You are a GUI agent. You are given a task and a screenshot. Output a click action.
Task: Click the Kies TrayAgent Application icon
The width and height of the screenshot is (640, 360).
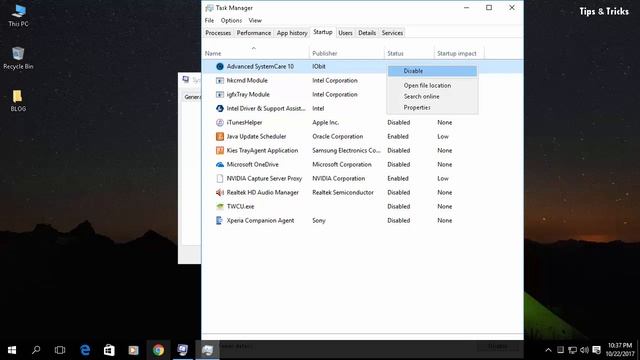(220, 150)
